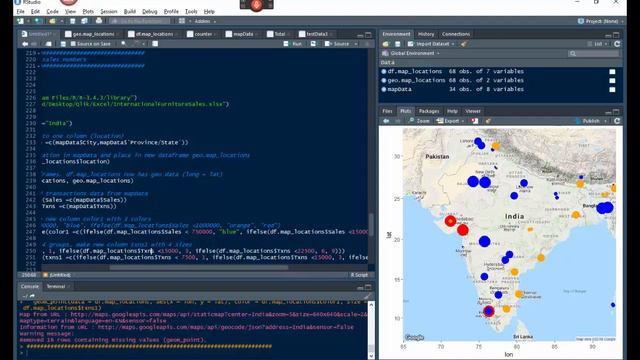
Task: Maximize the source editor pane
Action: click(368, 35)
